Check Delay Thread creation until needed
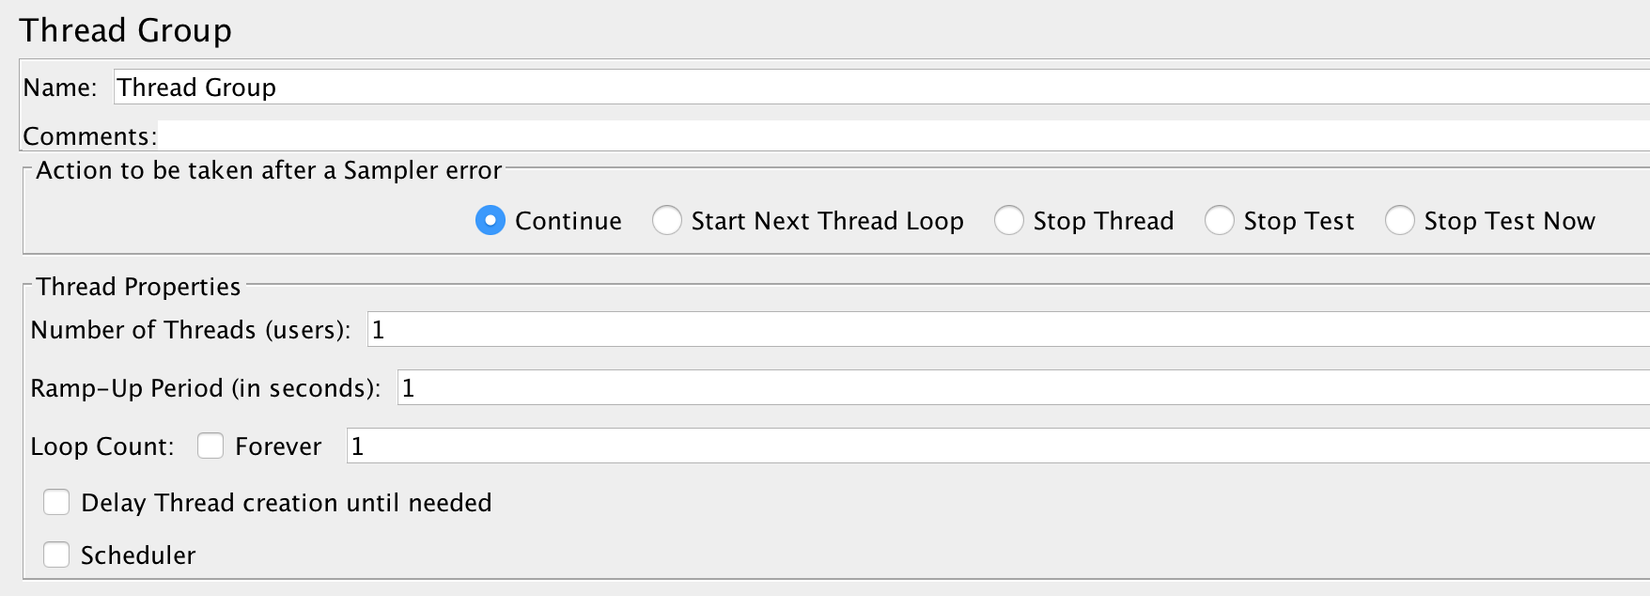The height and width of the screenshot is (596, 1650). [x=57, y=502]
